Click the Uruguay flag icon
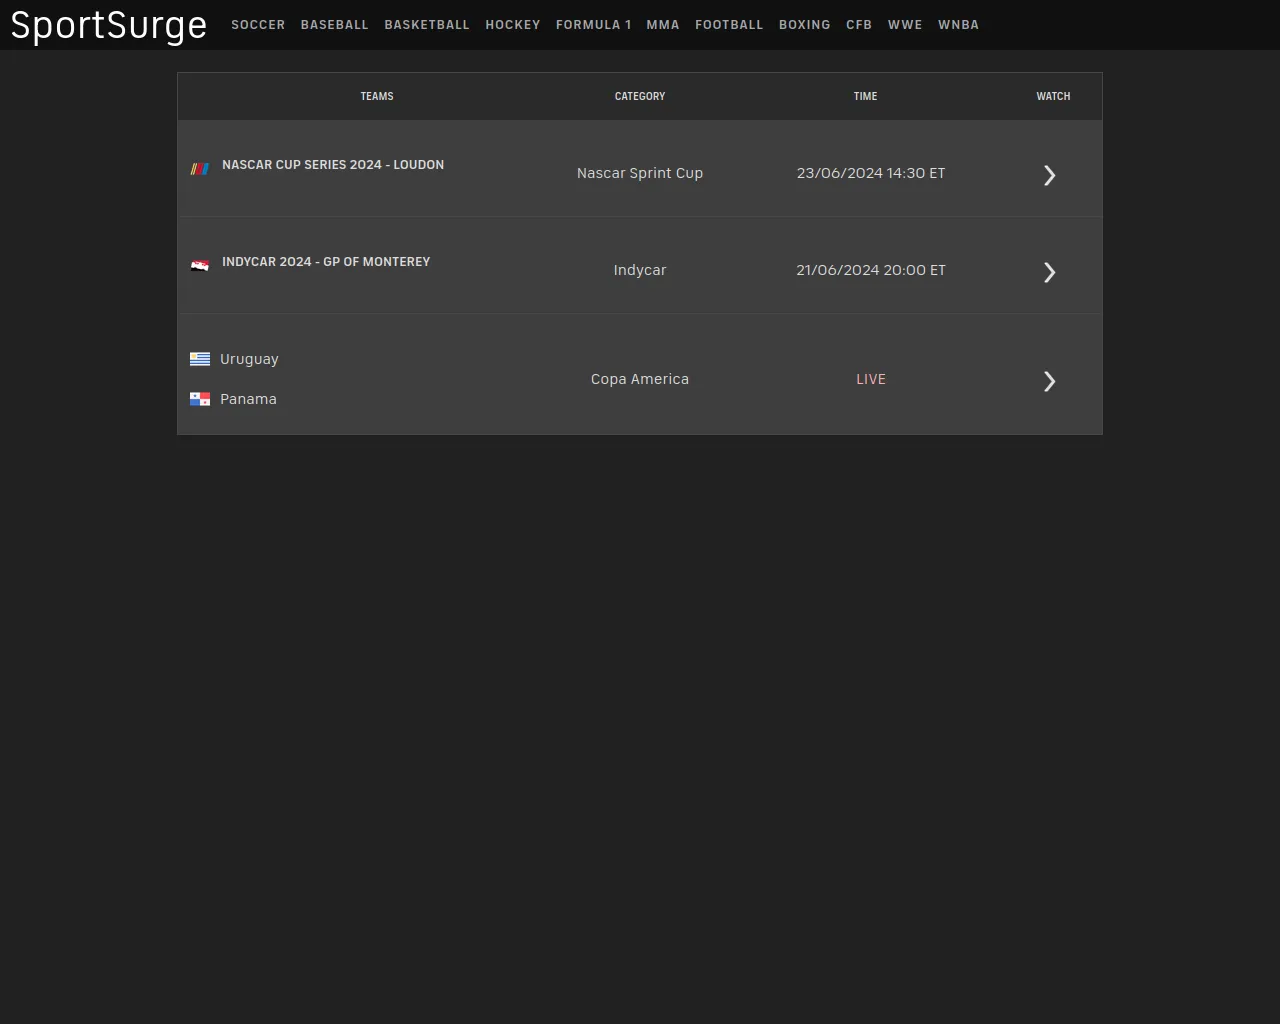 (x=200, y=359)
